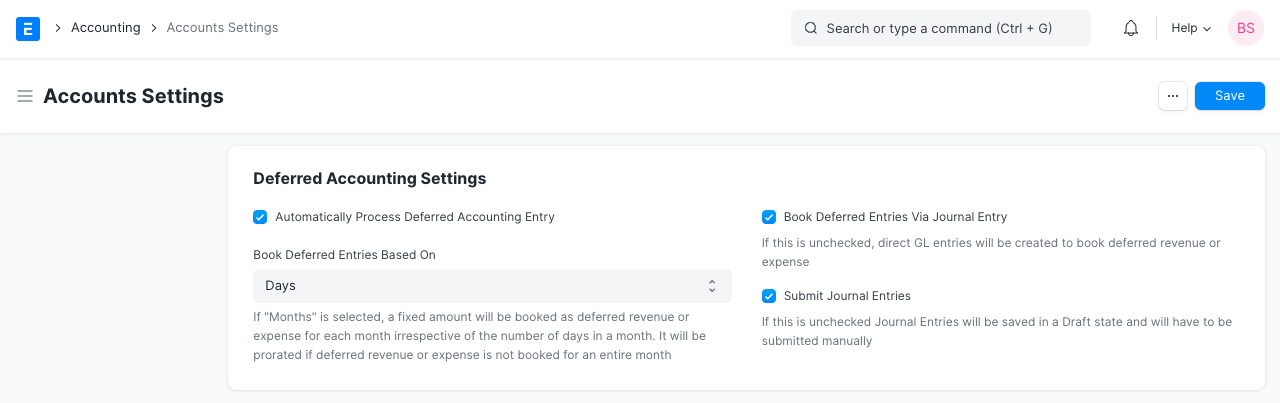Save the Accounts Settings

[1229, 96]
